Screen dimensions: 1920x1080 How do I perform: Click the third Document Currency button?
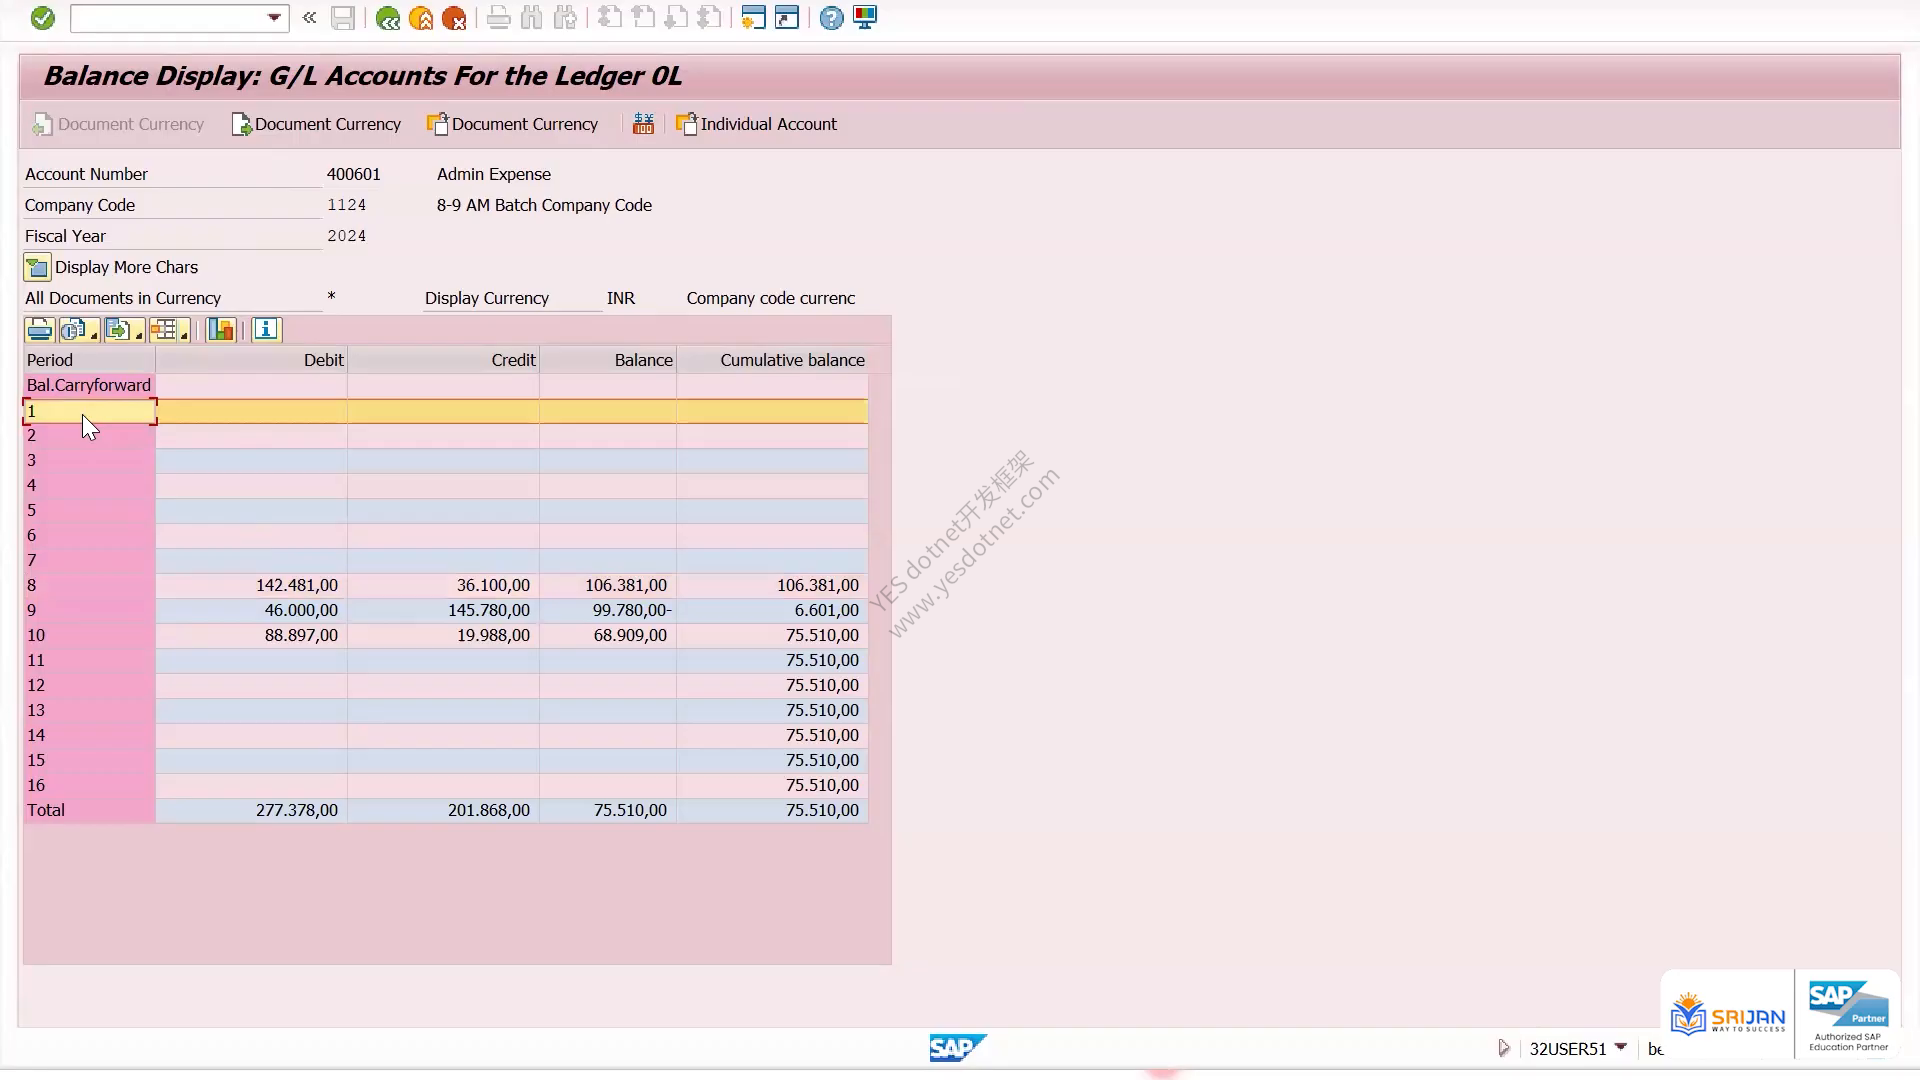[x=513, y=124]
